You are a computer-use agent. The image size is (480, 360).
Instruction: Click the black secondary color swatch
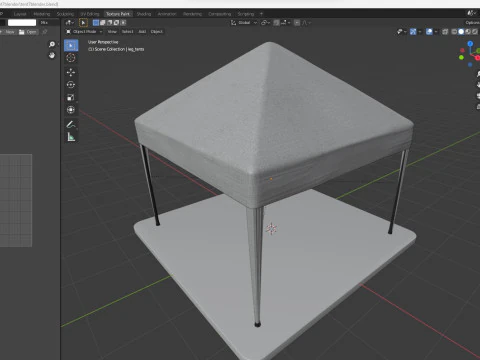tap(2, 23)
